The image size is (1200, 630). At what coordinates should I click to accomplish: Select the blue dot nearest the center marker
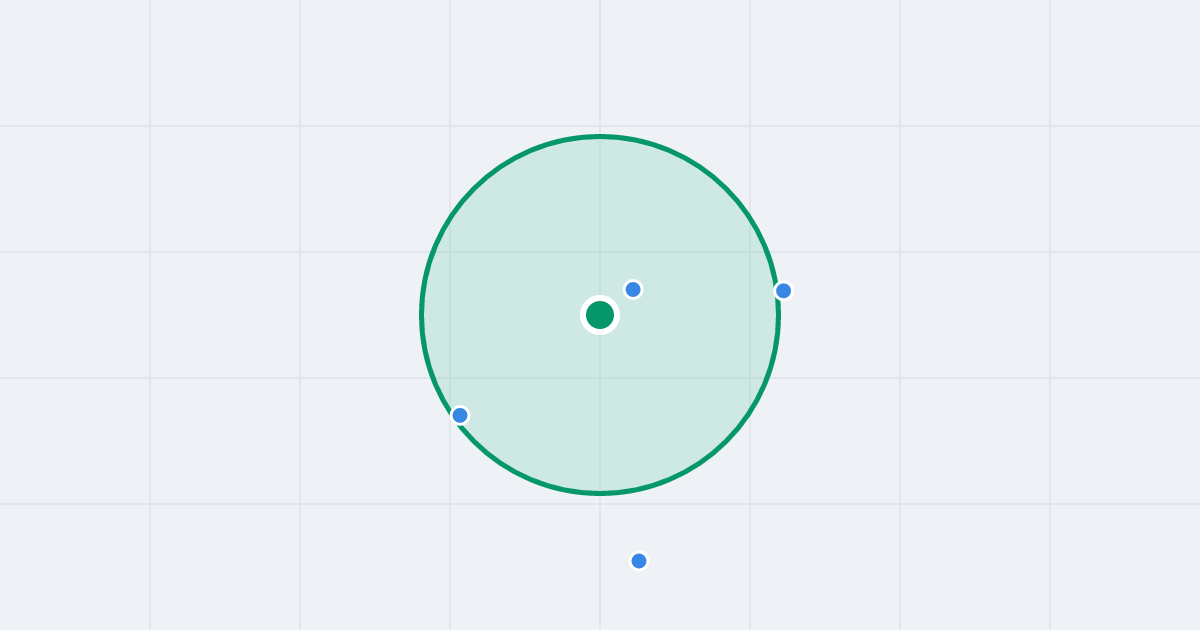click(x=633, y=289)
